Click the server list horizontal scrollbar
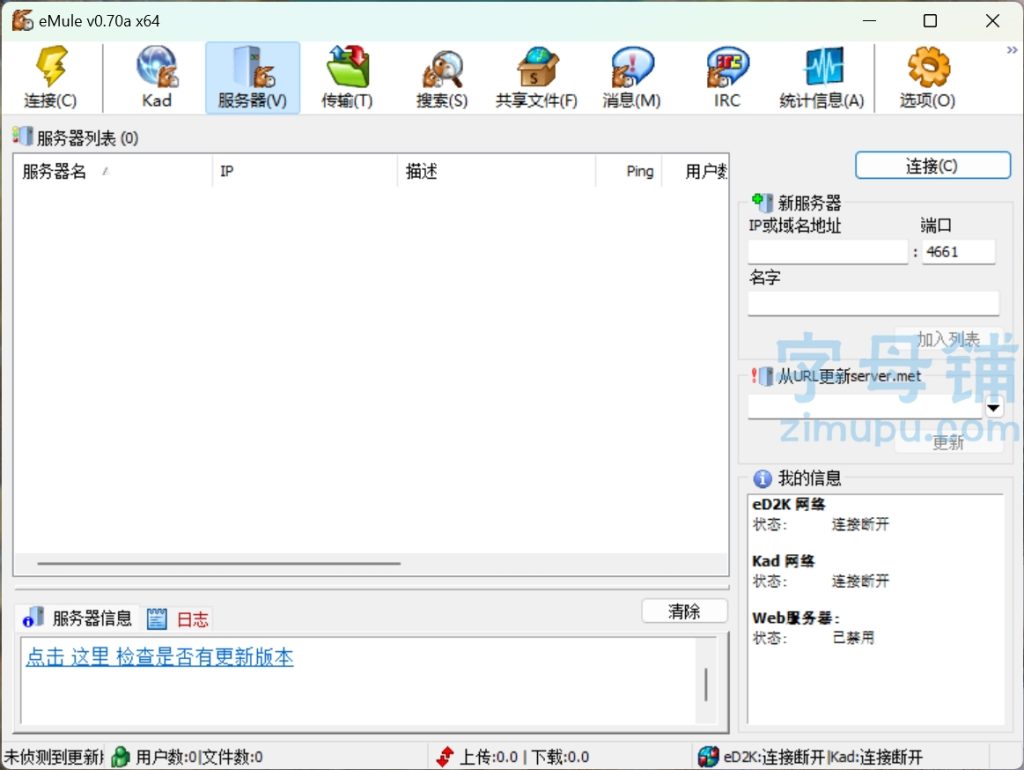Image resolution: width=1024 pixels, height=770 pixels. [x=219, y=563]
